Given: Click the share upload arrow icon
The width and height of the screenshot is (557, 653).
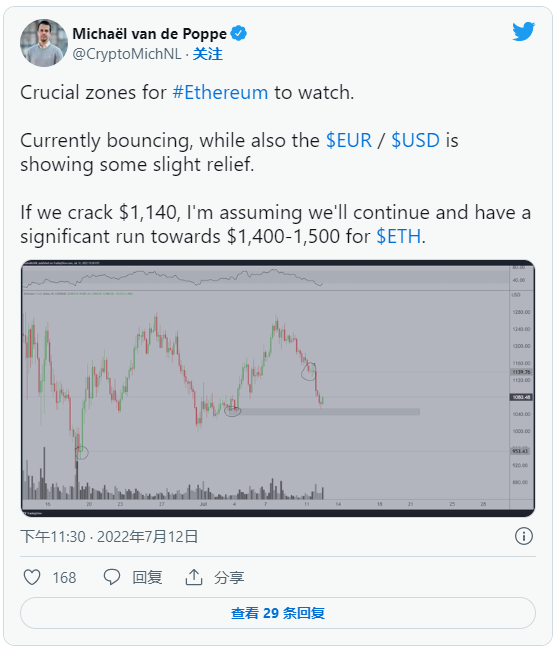Looking at the screenshot, I should click(x=194, y=577).
